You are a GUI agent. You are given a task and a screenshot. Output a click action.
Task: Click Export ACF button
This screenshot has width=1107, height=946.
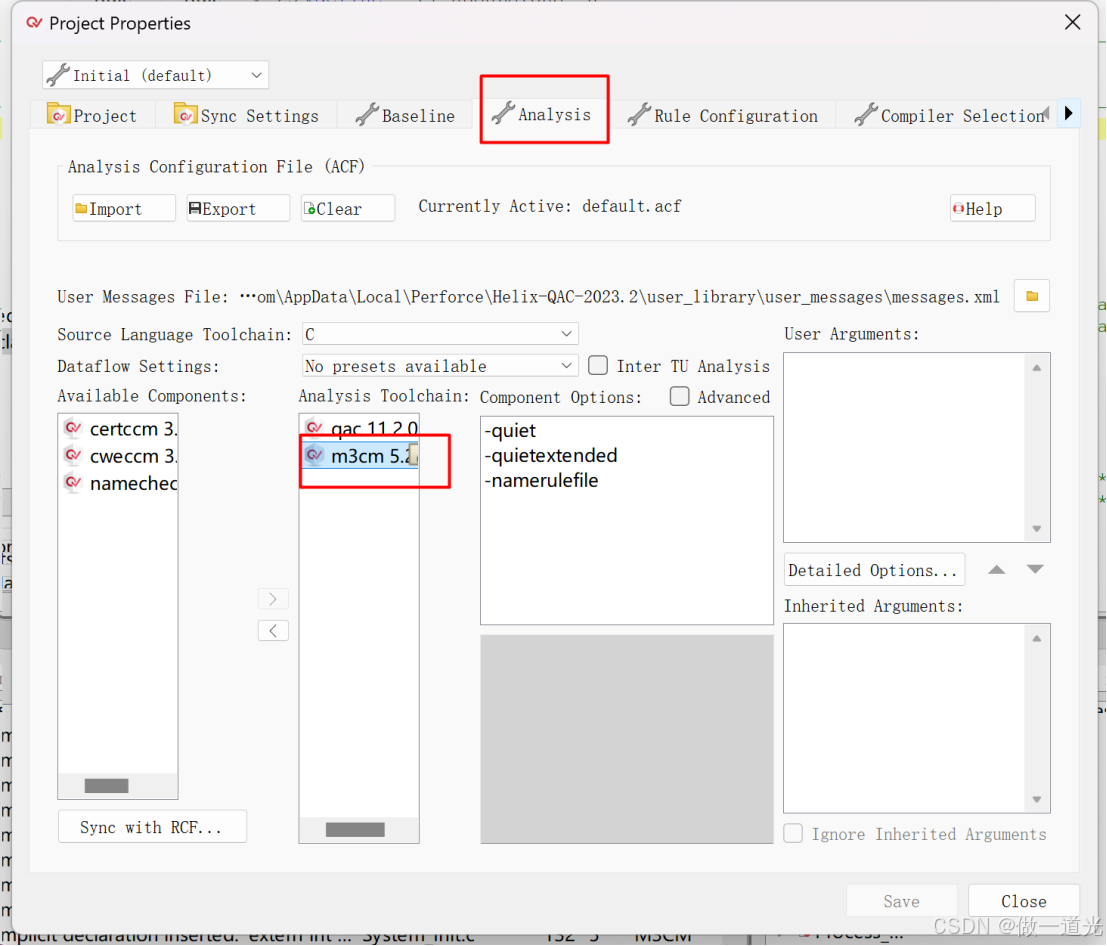(238, 208)
